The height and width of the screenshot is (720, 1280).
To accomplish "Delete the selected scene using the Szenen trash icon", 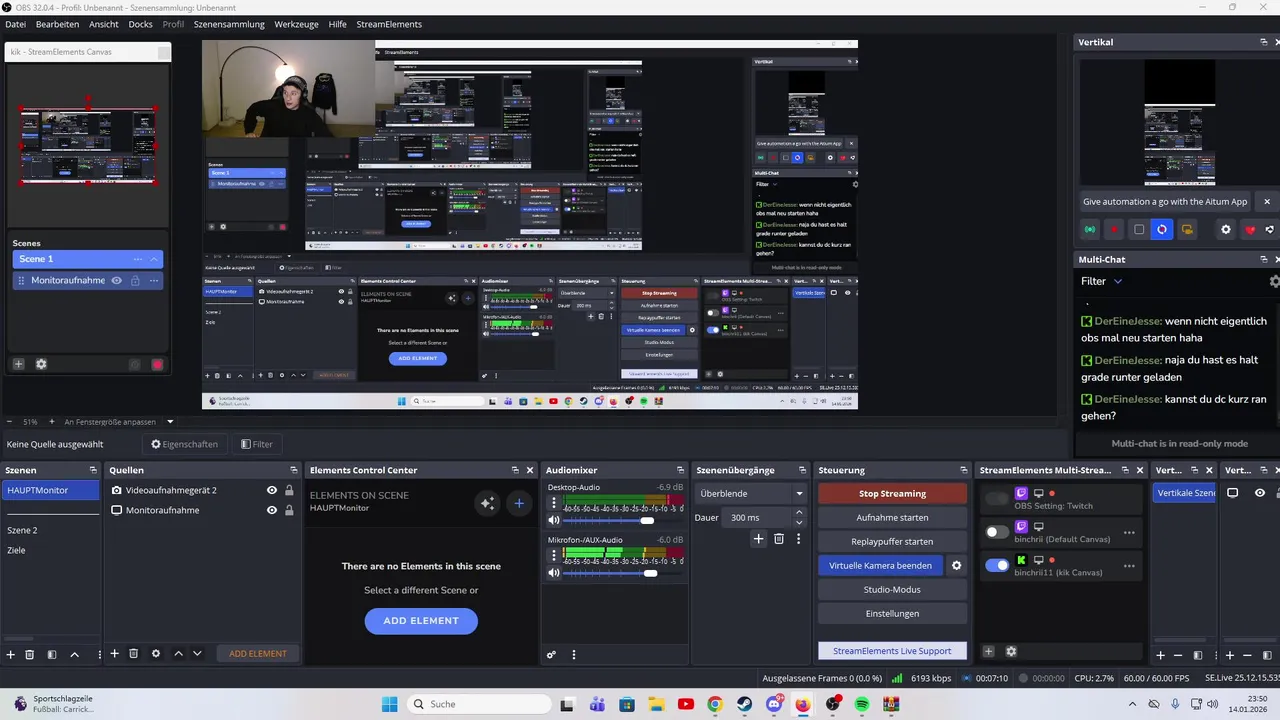I will pyautogui.click(x=30, y=654).
